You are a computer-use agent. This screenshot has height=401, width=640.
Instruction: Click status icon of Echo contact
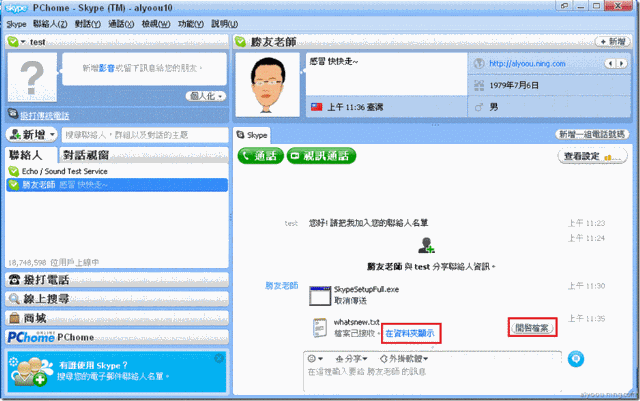[13, 172]
